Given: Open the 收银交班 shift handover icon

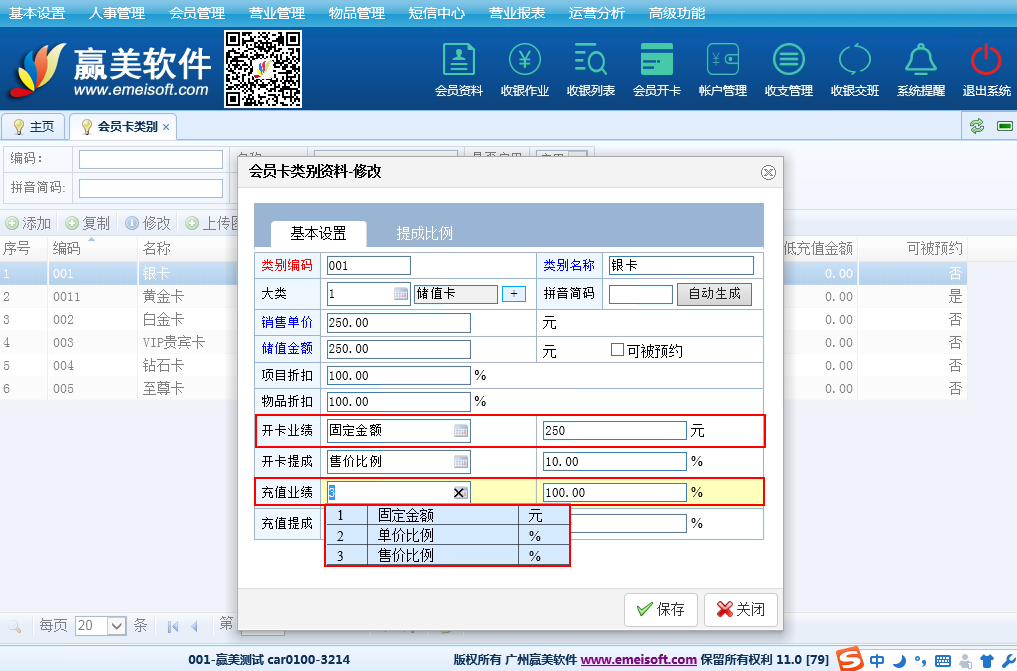Looking at the screenshot, I should point(855,68).
